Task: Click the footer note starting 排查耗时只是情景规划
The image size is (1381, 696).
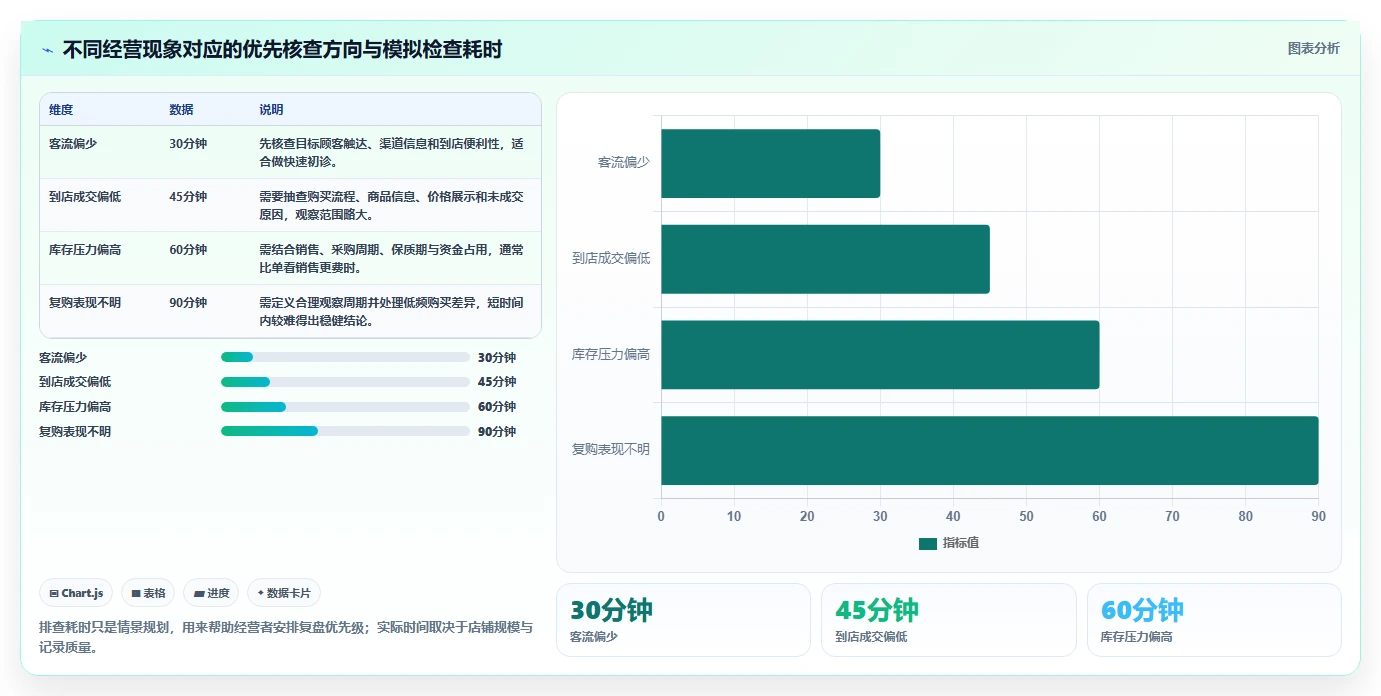Action: click(x=286, y=637)
